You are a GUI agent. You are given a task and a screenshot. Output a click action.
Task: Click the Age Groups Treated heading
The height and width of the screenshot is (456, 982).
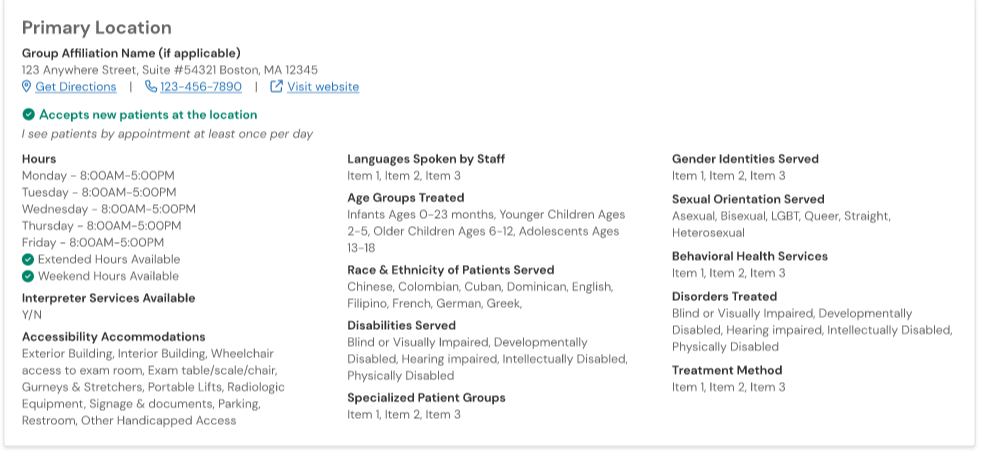point(406,198)
